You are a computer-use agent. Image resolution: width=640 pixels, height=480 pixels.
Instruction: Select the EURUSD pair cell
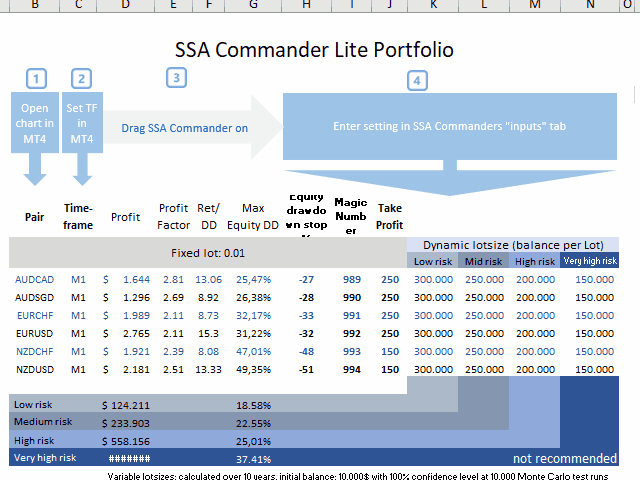tap(35, 333)
